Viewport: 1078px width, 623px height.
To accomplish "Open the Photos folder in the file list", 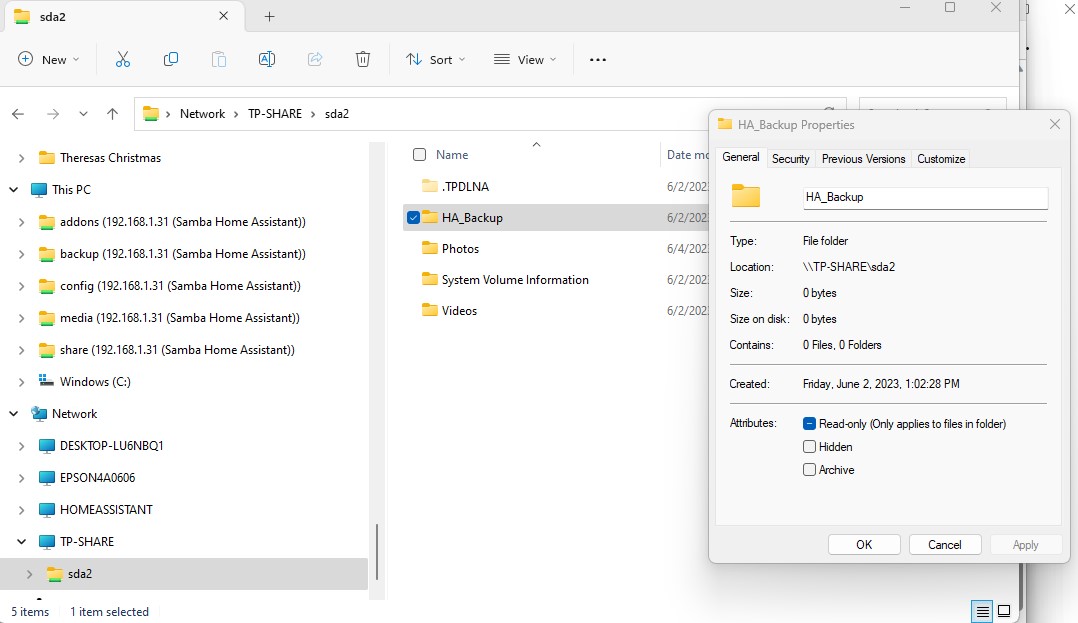I will pyautogui.click(x=460, y=248).
